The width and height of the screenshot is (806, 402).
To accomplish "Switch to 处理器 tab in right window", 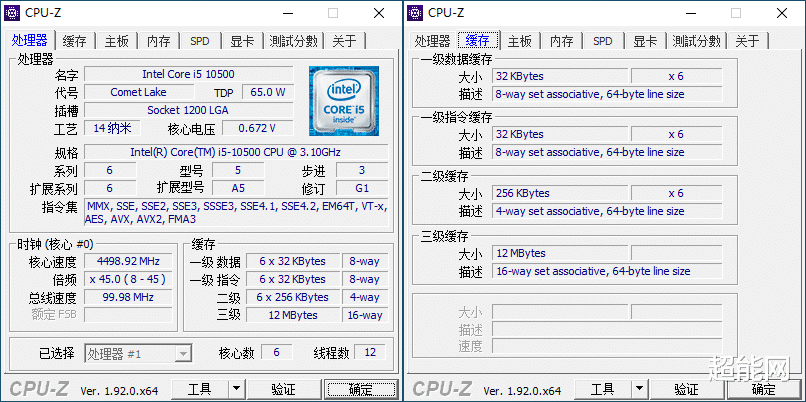I will pos(432,41).
